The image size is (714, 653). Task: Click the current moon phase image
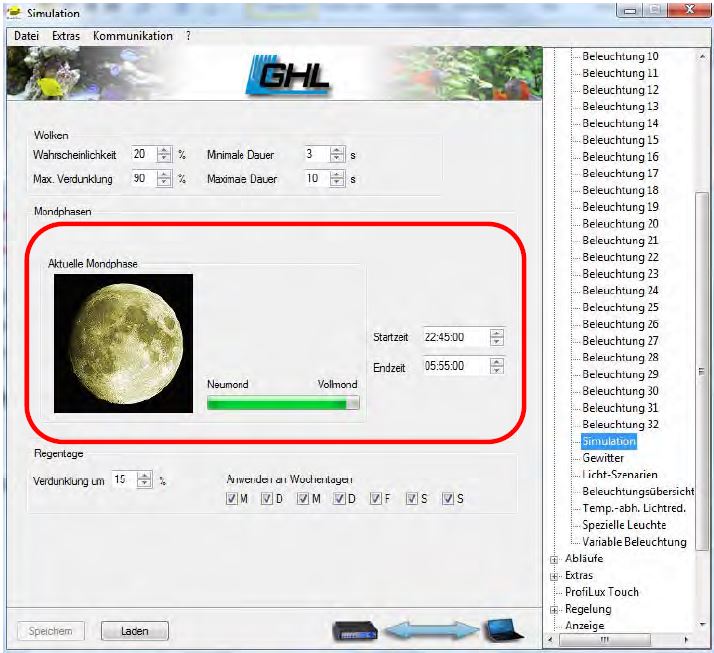pos(122,343)
